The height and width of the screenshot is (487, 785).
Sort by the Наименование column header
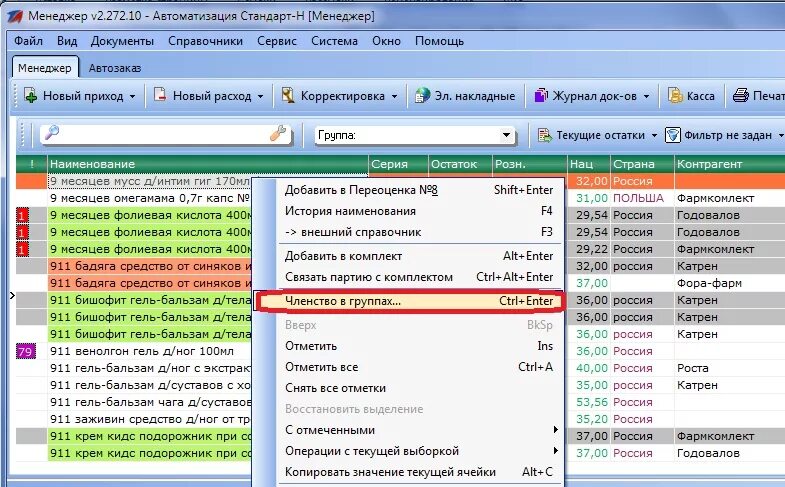(x=208, y=164)
